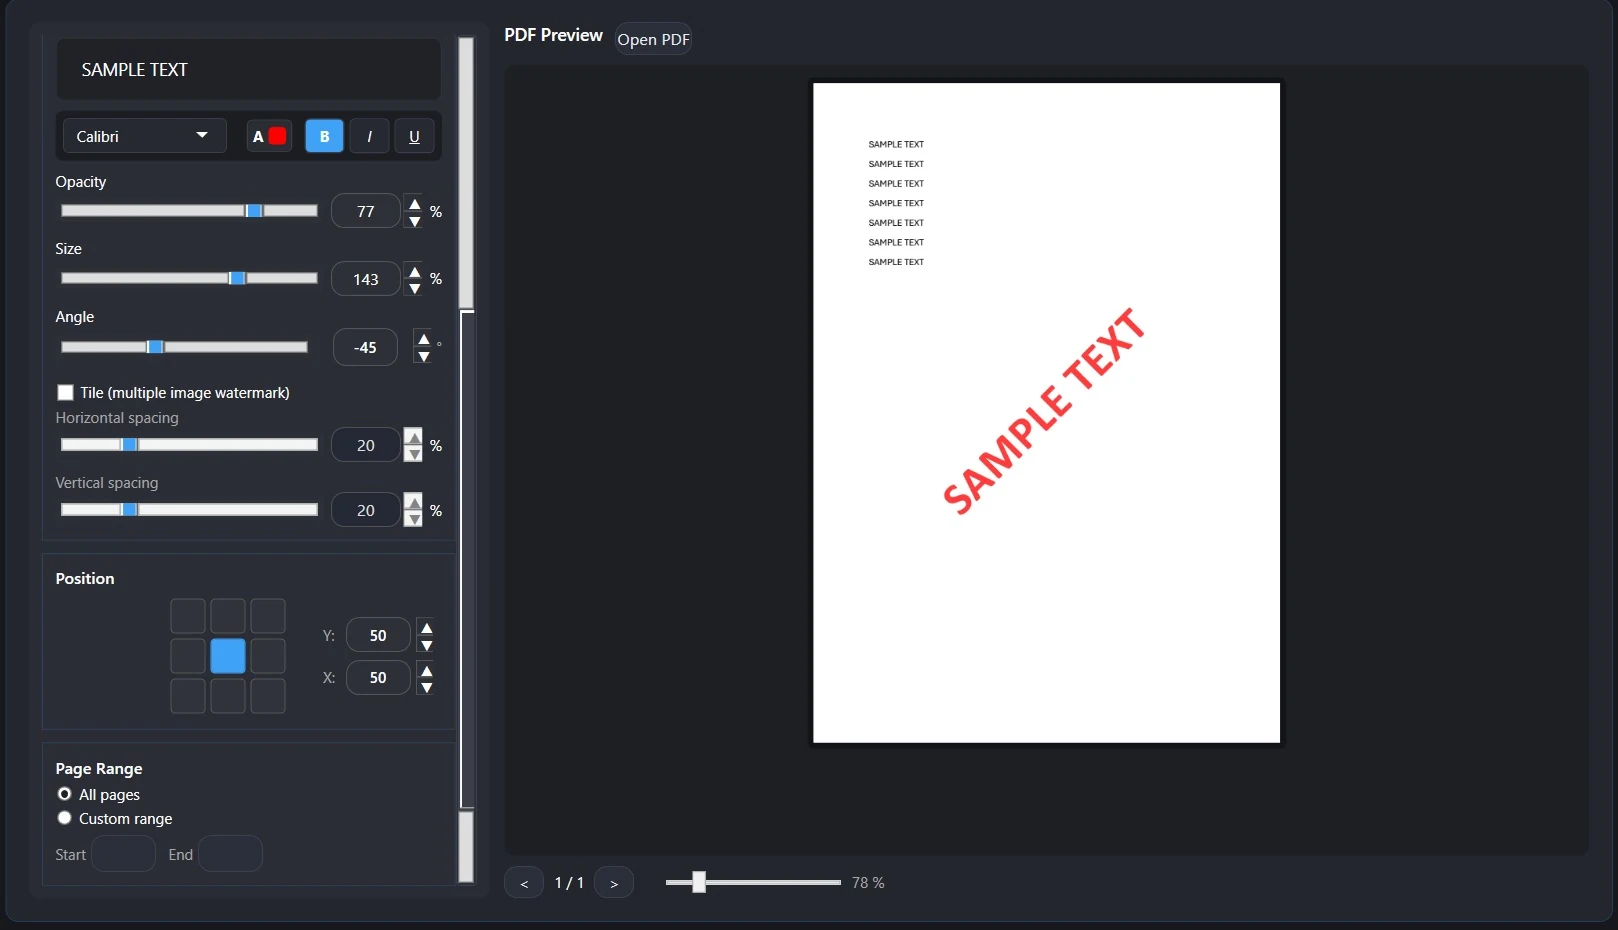Select the All pages option

tap(64, 794)
